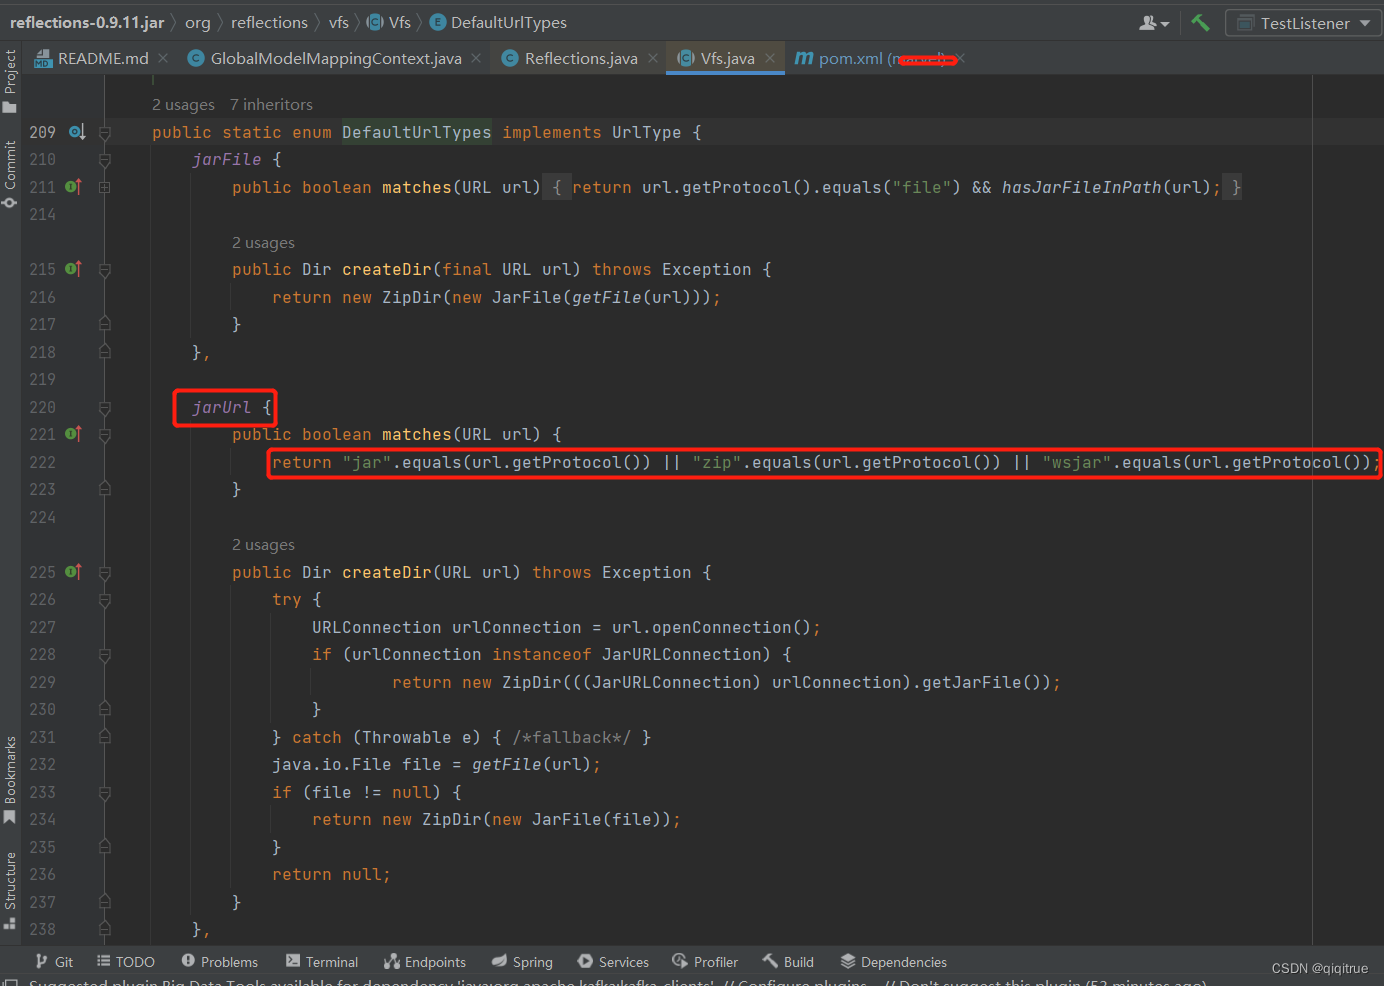Screen dimensions: 1384x986
Task: Collapse the if block fold at line 233
Action: coord(105,793)
